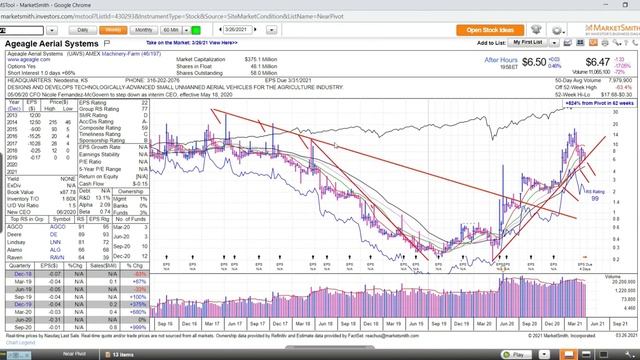Open the Take on the Market View Here link
Screen dimensions: 640x360
point(191,42)
